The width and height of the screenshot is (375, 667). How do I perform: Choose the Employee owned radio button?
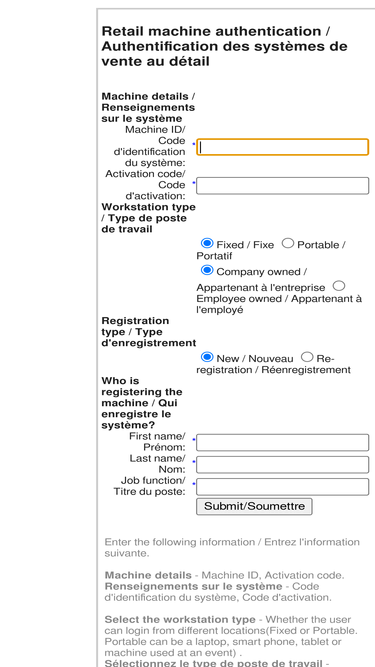[x=339, y=285]
